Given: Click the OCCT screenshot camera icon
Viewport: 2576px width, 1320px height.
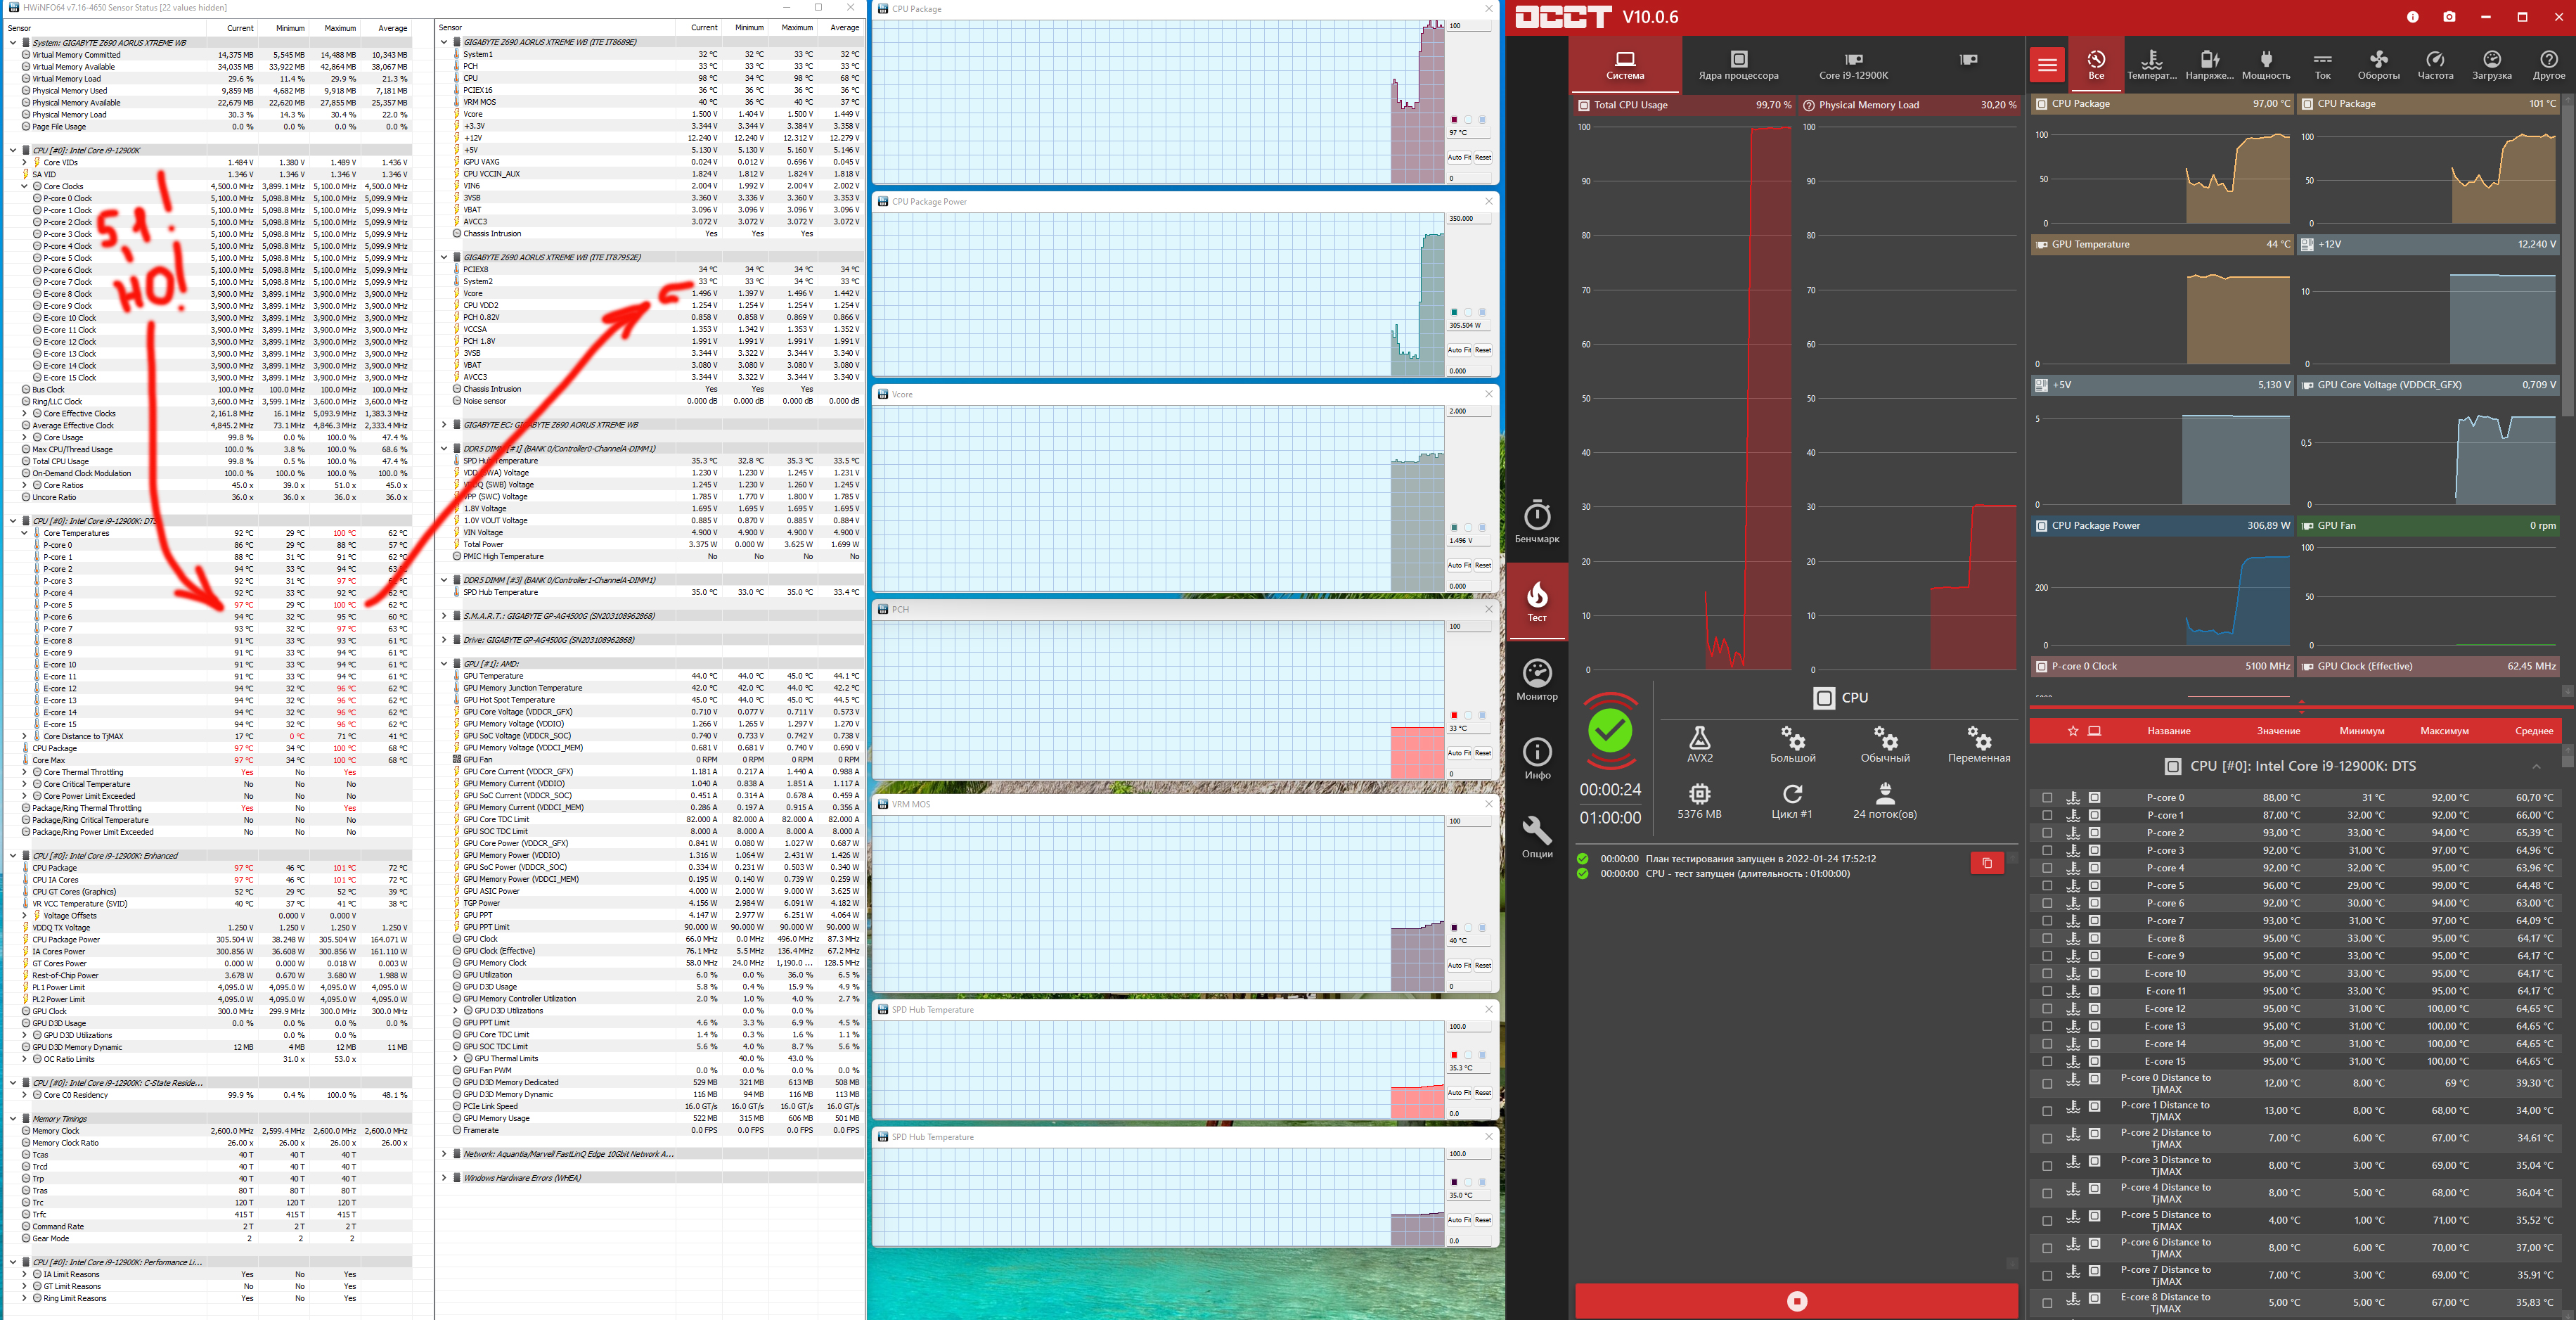Looking at the screenshot, I should (x=2449, y=17).
